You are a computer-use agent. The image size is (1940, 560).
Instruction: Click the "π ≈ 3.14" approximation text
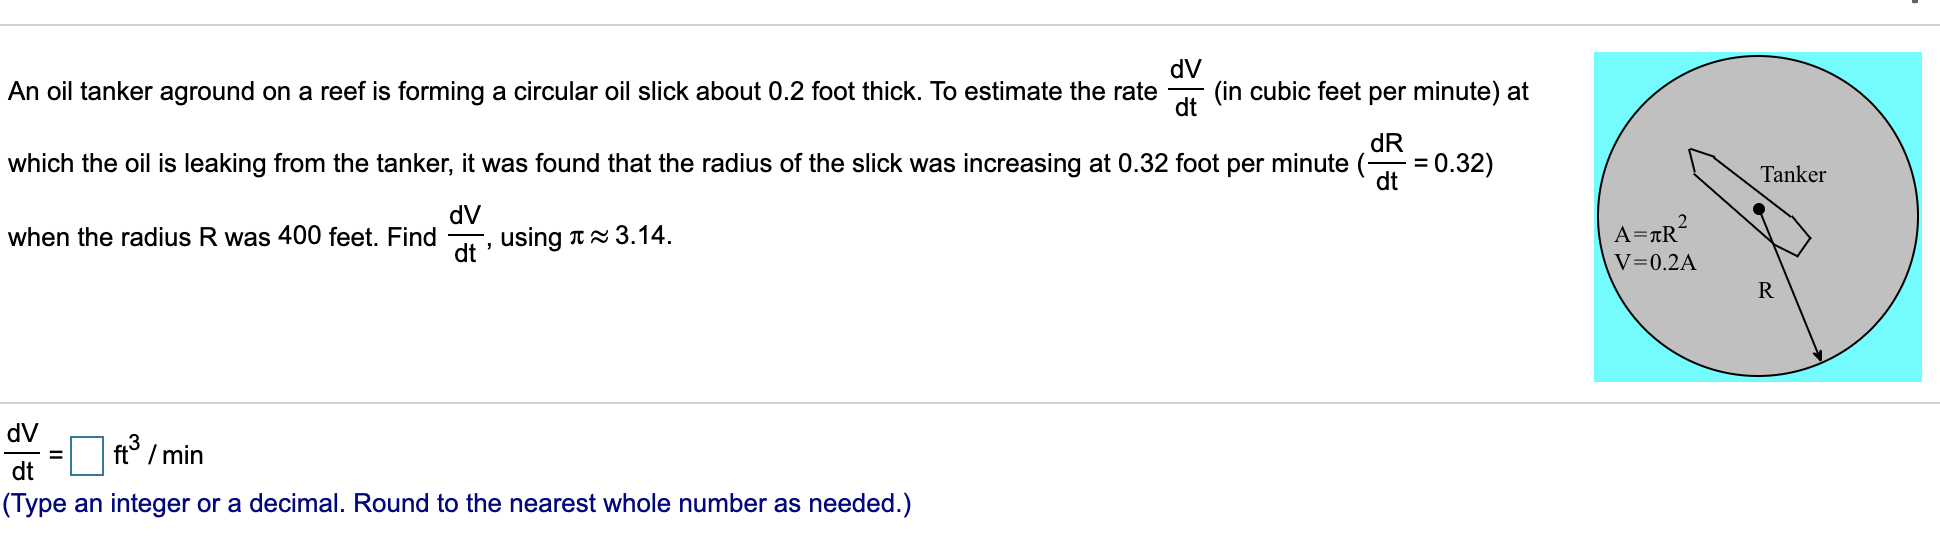click(620, 236)
